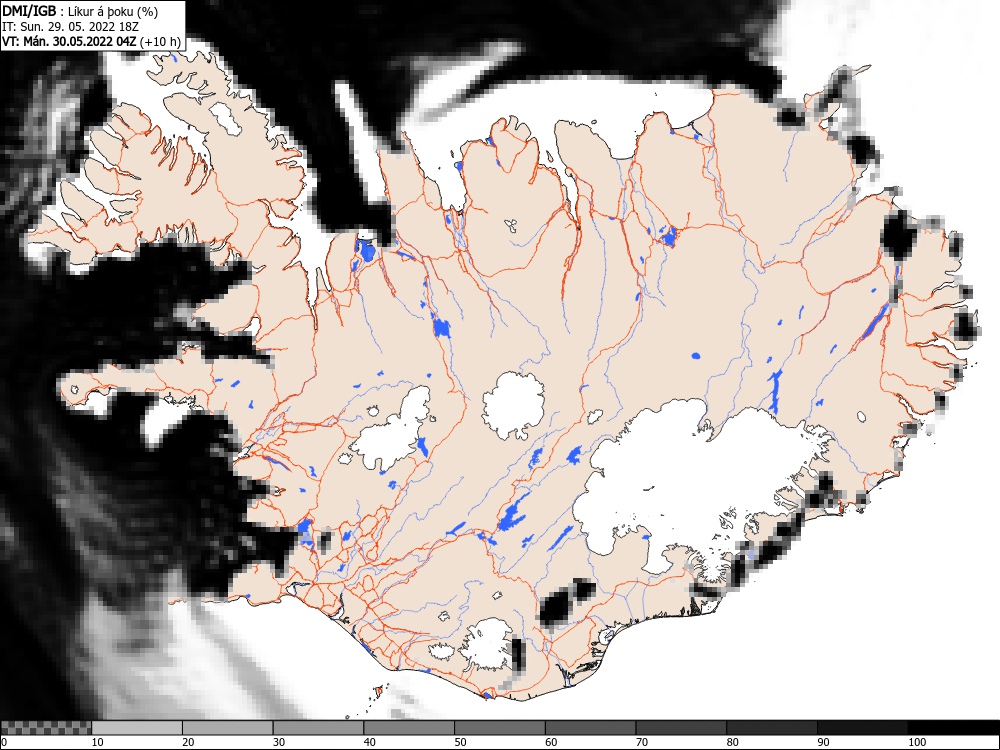Pick the checkered 0–10 legend swatch
This screenshot has width=1000, height=750.
point(46,728)
